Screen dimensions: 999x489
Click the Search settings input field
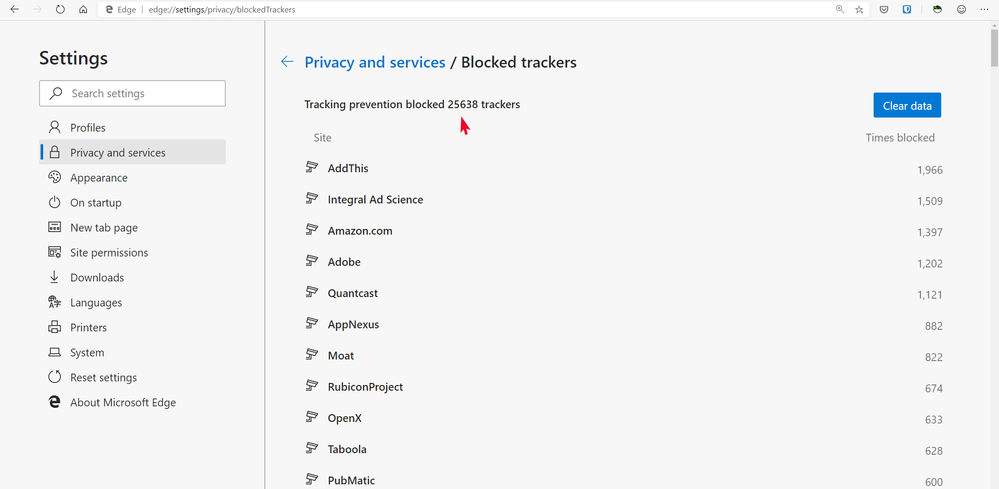(x=133, y=94)
